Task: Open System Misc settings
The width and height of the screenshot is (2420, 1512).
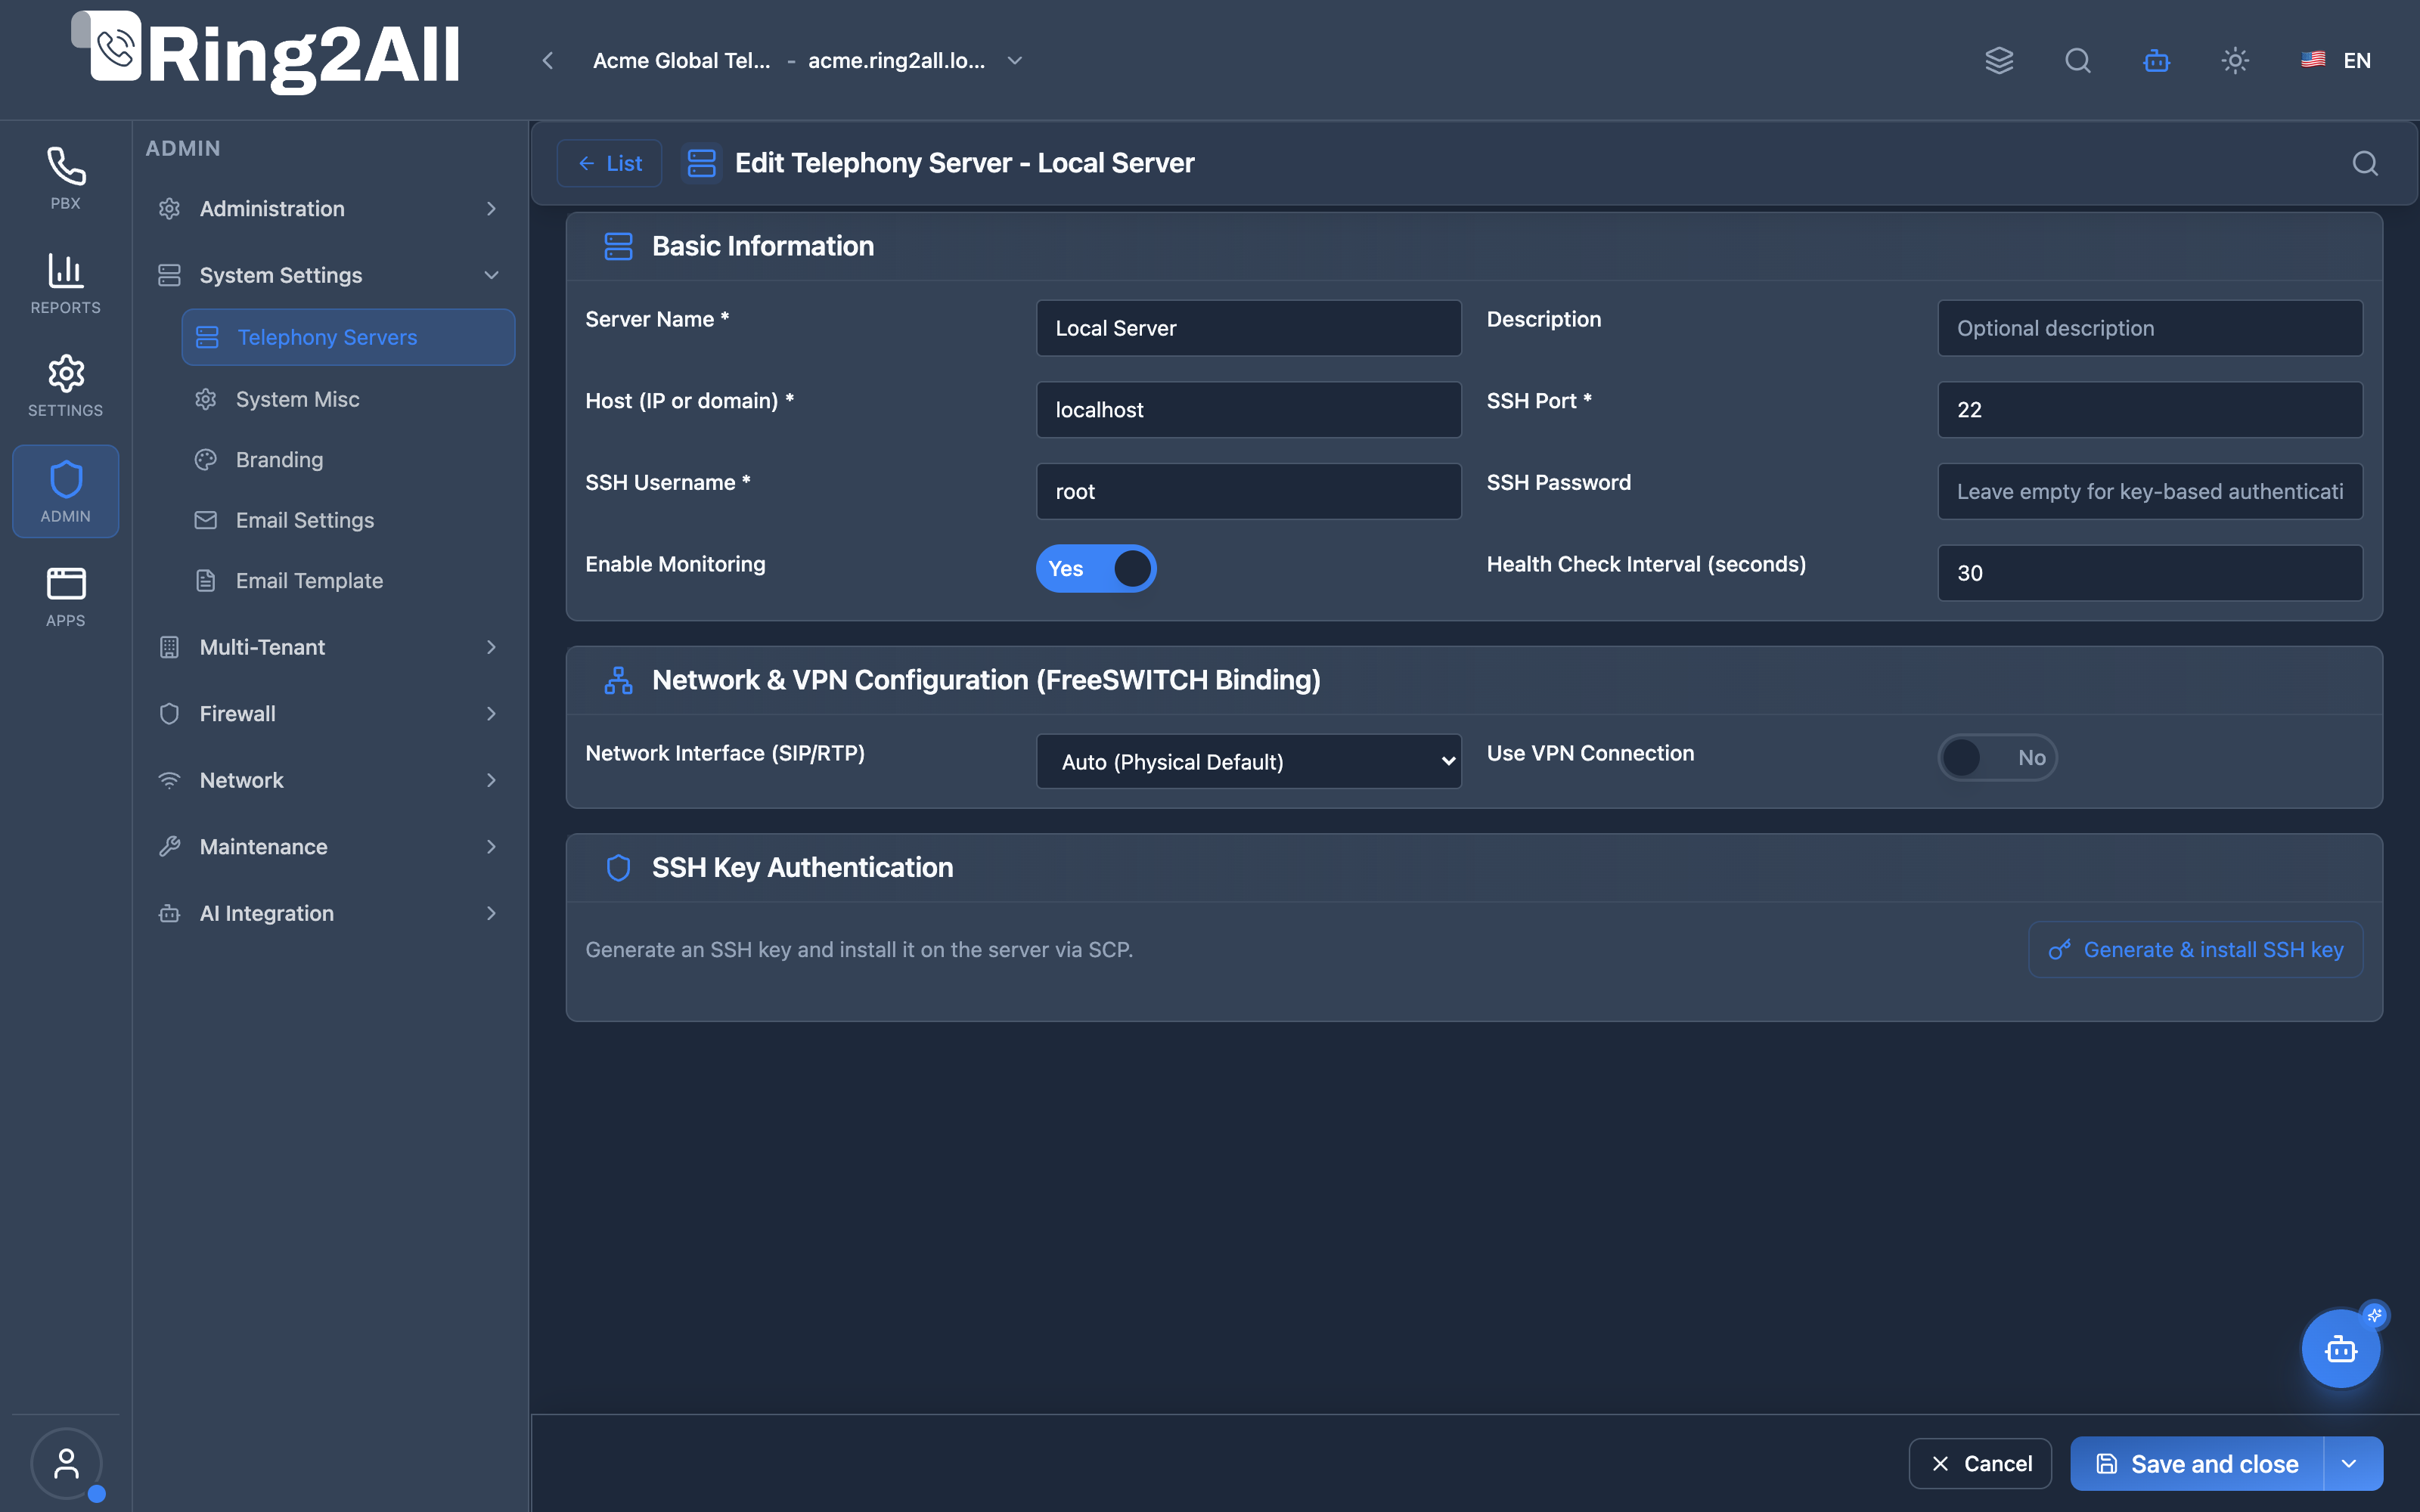Action: pos(348,399)
